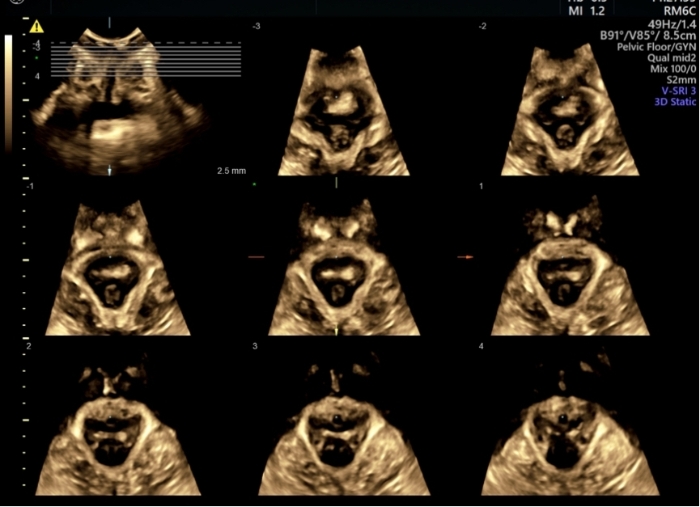Click the white arrow marker below reference image
The height and width of the screenshot is (507, 700).
pyautogui.click(x=110, y=170)
